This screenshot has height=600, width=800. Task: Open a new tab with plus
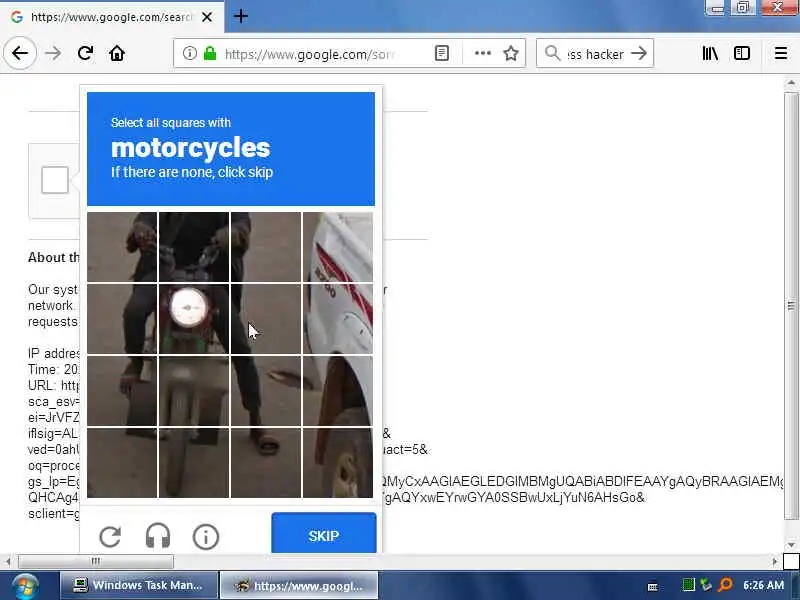pos(241,16)
